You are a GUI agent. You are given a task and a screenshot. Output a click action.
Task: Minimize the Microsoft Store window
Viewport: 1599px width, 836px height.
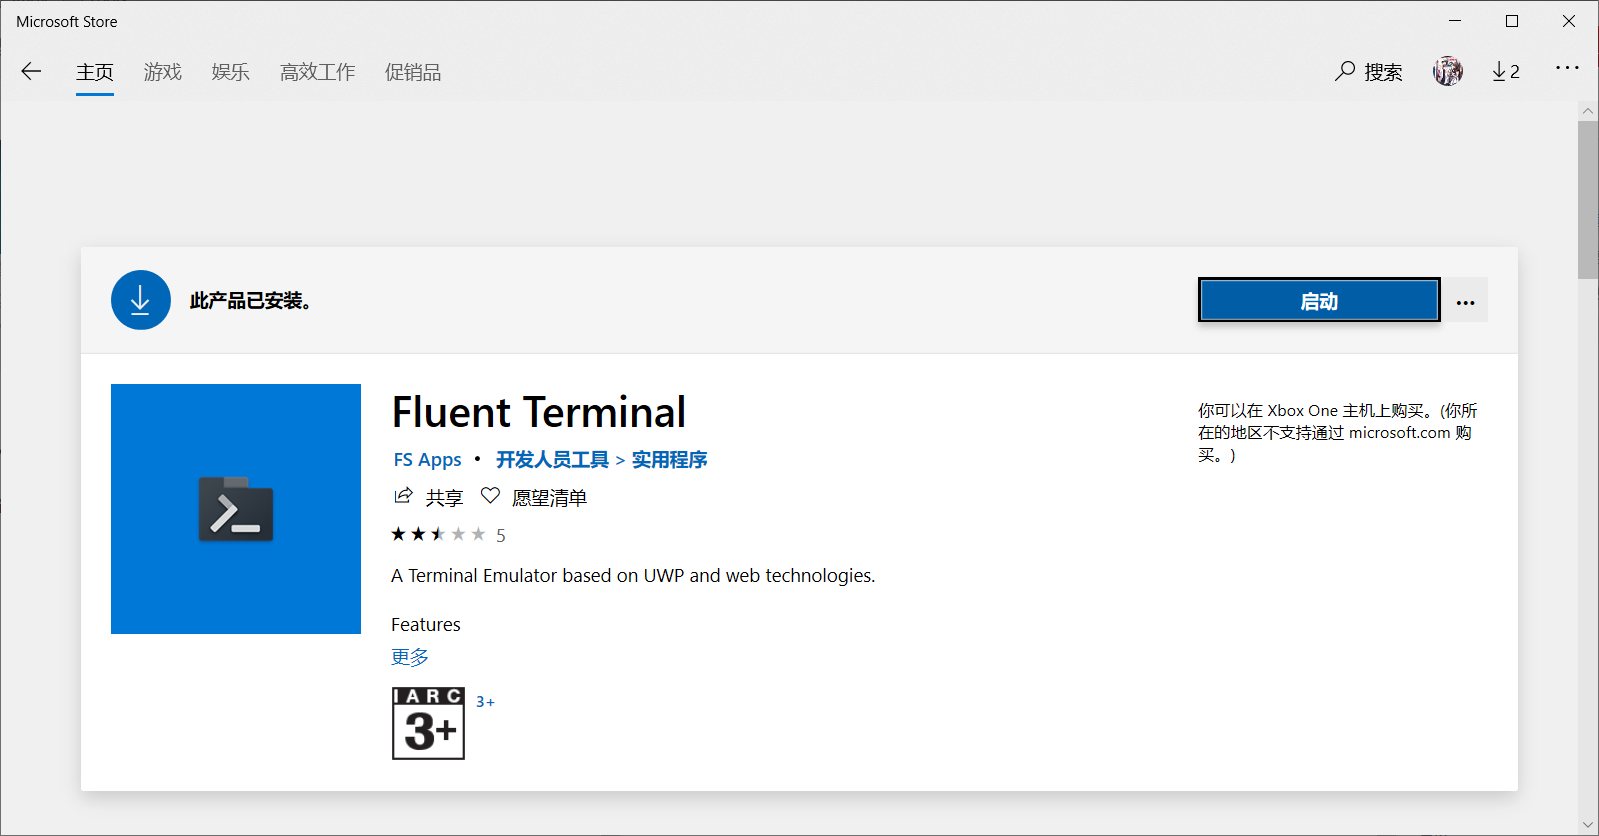tap(1455, 21)
